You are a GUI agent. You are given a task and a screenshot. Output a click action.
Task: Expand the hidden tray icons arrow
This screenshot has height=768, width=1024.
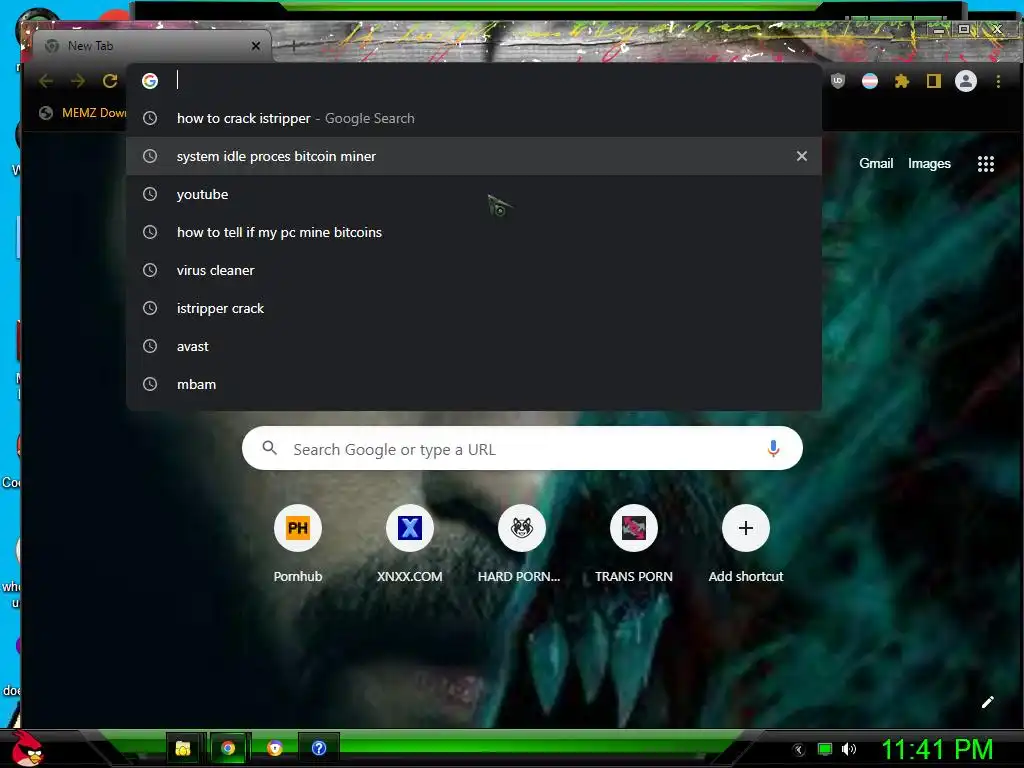click(799, 750)
